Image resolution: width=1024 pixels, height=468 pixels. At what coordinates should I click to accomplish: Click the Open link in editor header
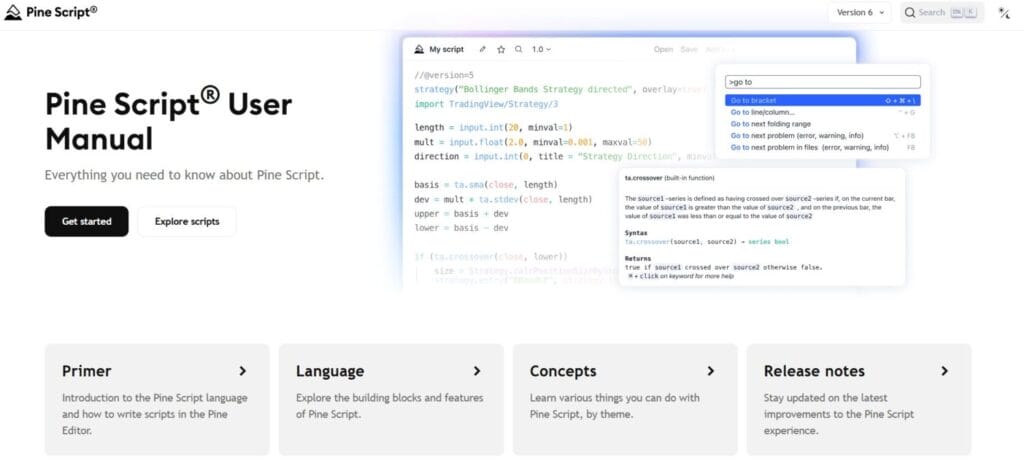pyautogui.click(x=663, y=49)
